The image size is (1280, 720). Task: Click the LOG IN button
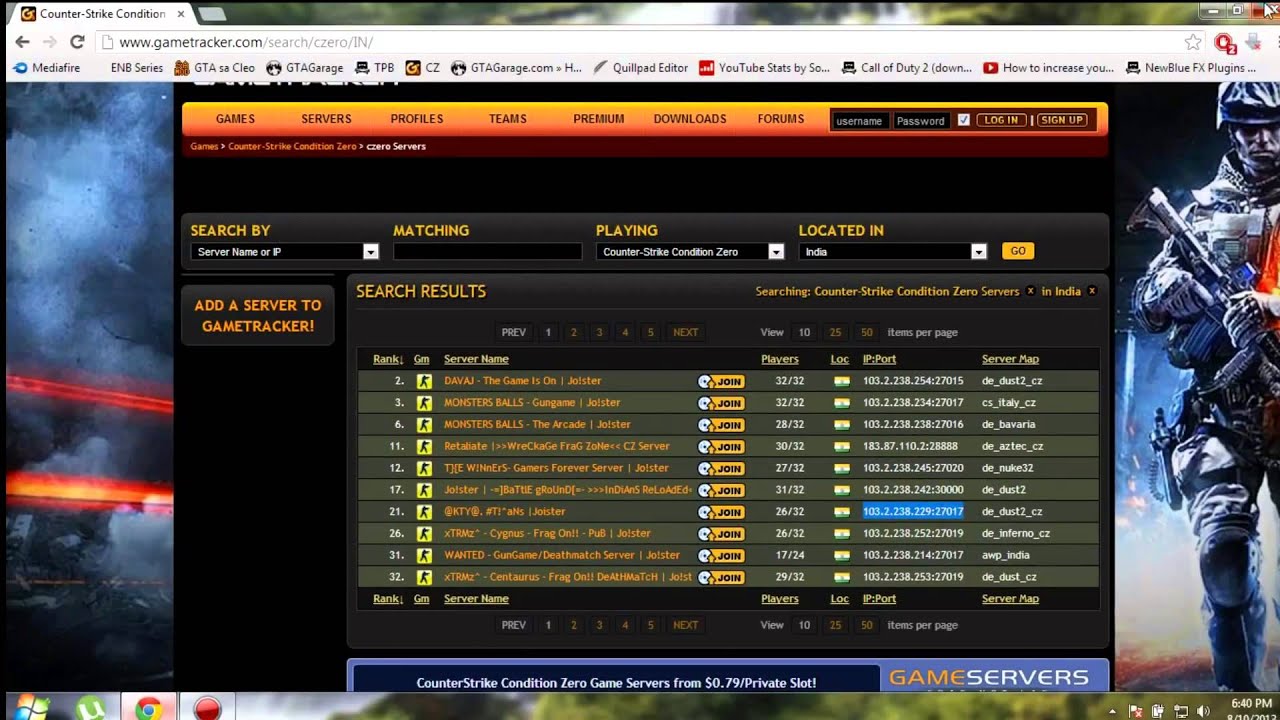1001,120
